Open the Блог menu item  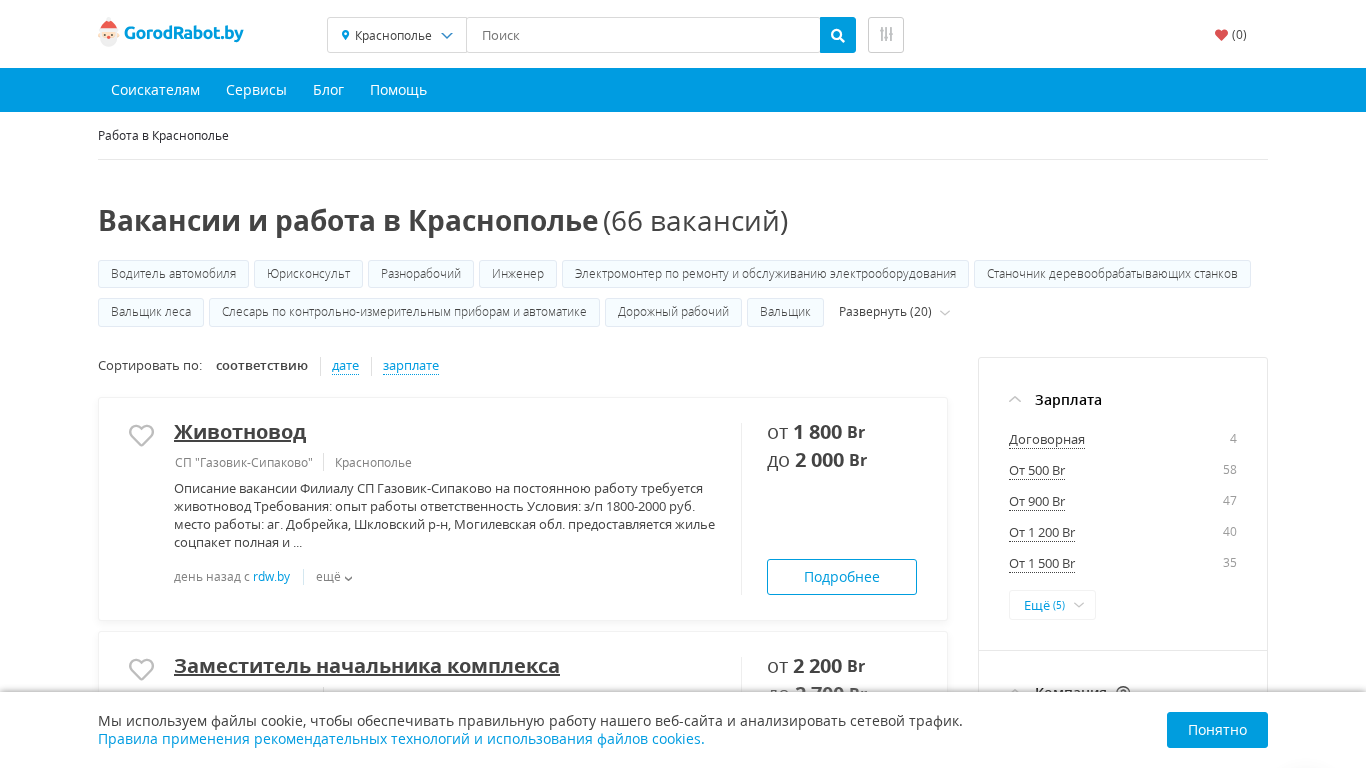pyautogui.click(x=328, y=90)
